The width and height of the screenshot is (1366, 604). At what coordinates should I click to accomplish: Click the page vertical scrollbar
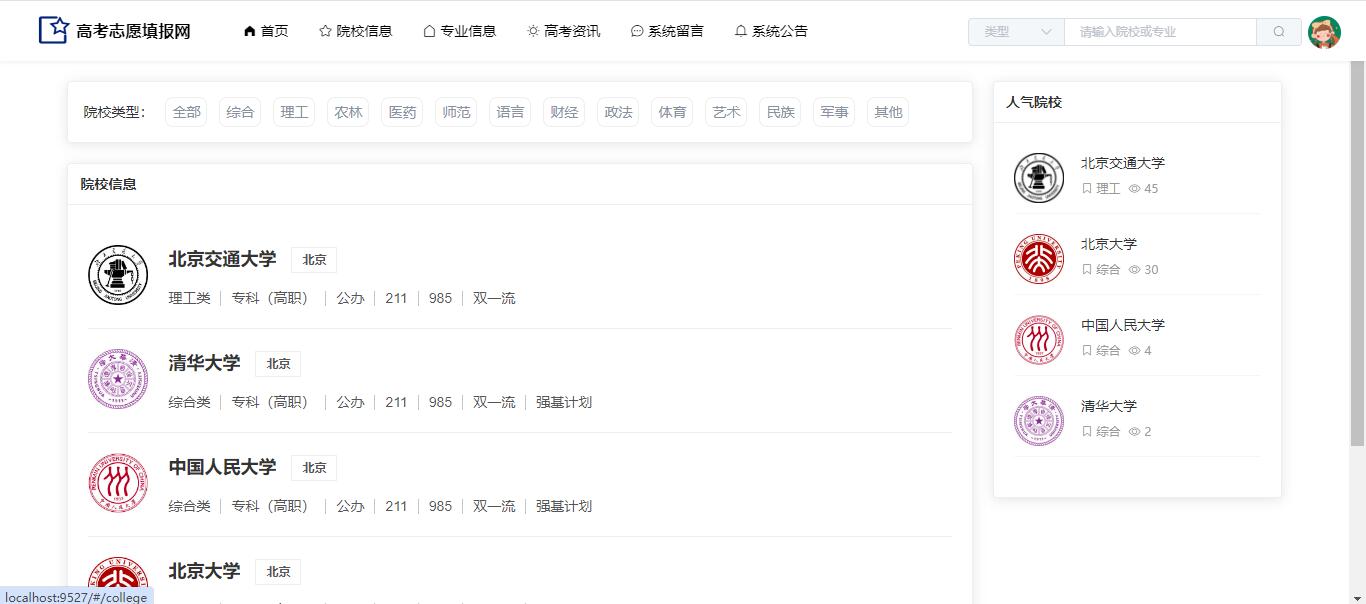(1358, 253)
